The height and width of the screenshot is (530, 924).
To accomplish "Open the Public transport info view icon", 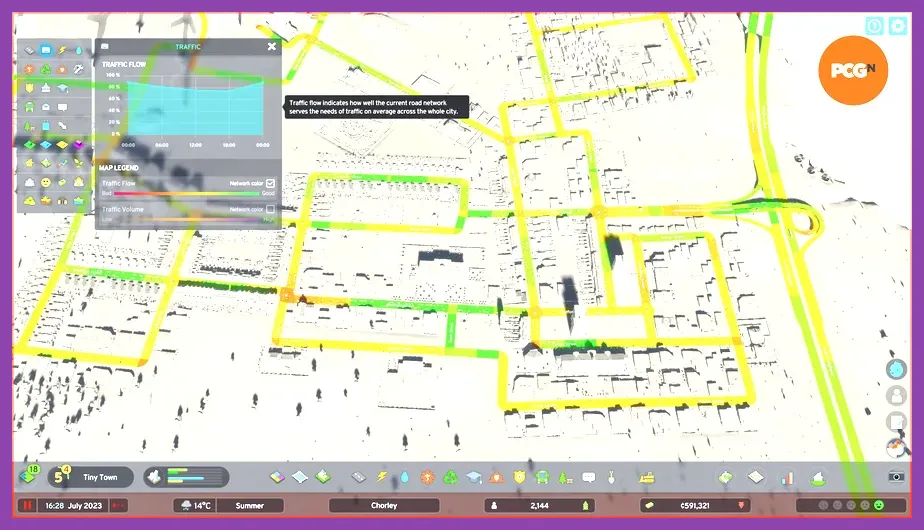I will tap(29, 107).
